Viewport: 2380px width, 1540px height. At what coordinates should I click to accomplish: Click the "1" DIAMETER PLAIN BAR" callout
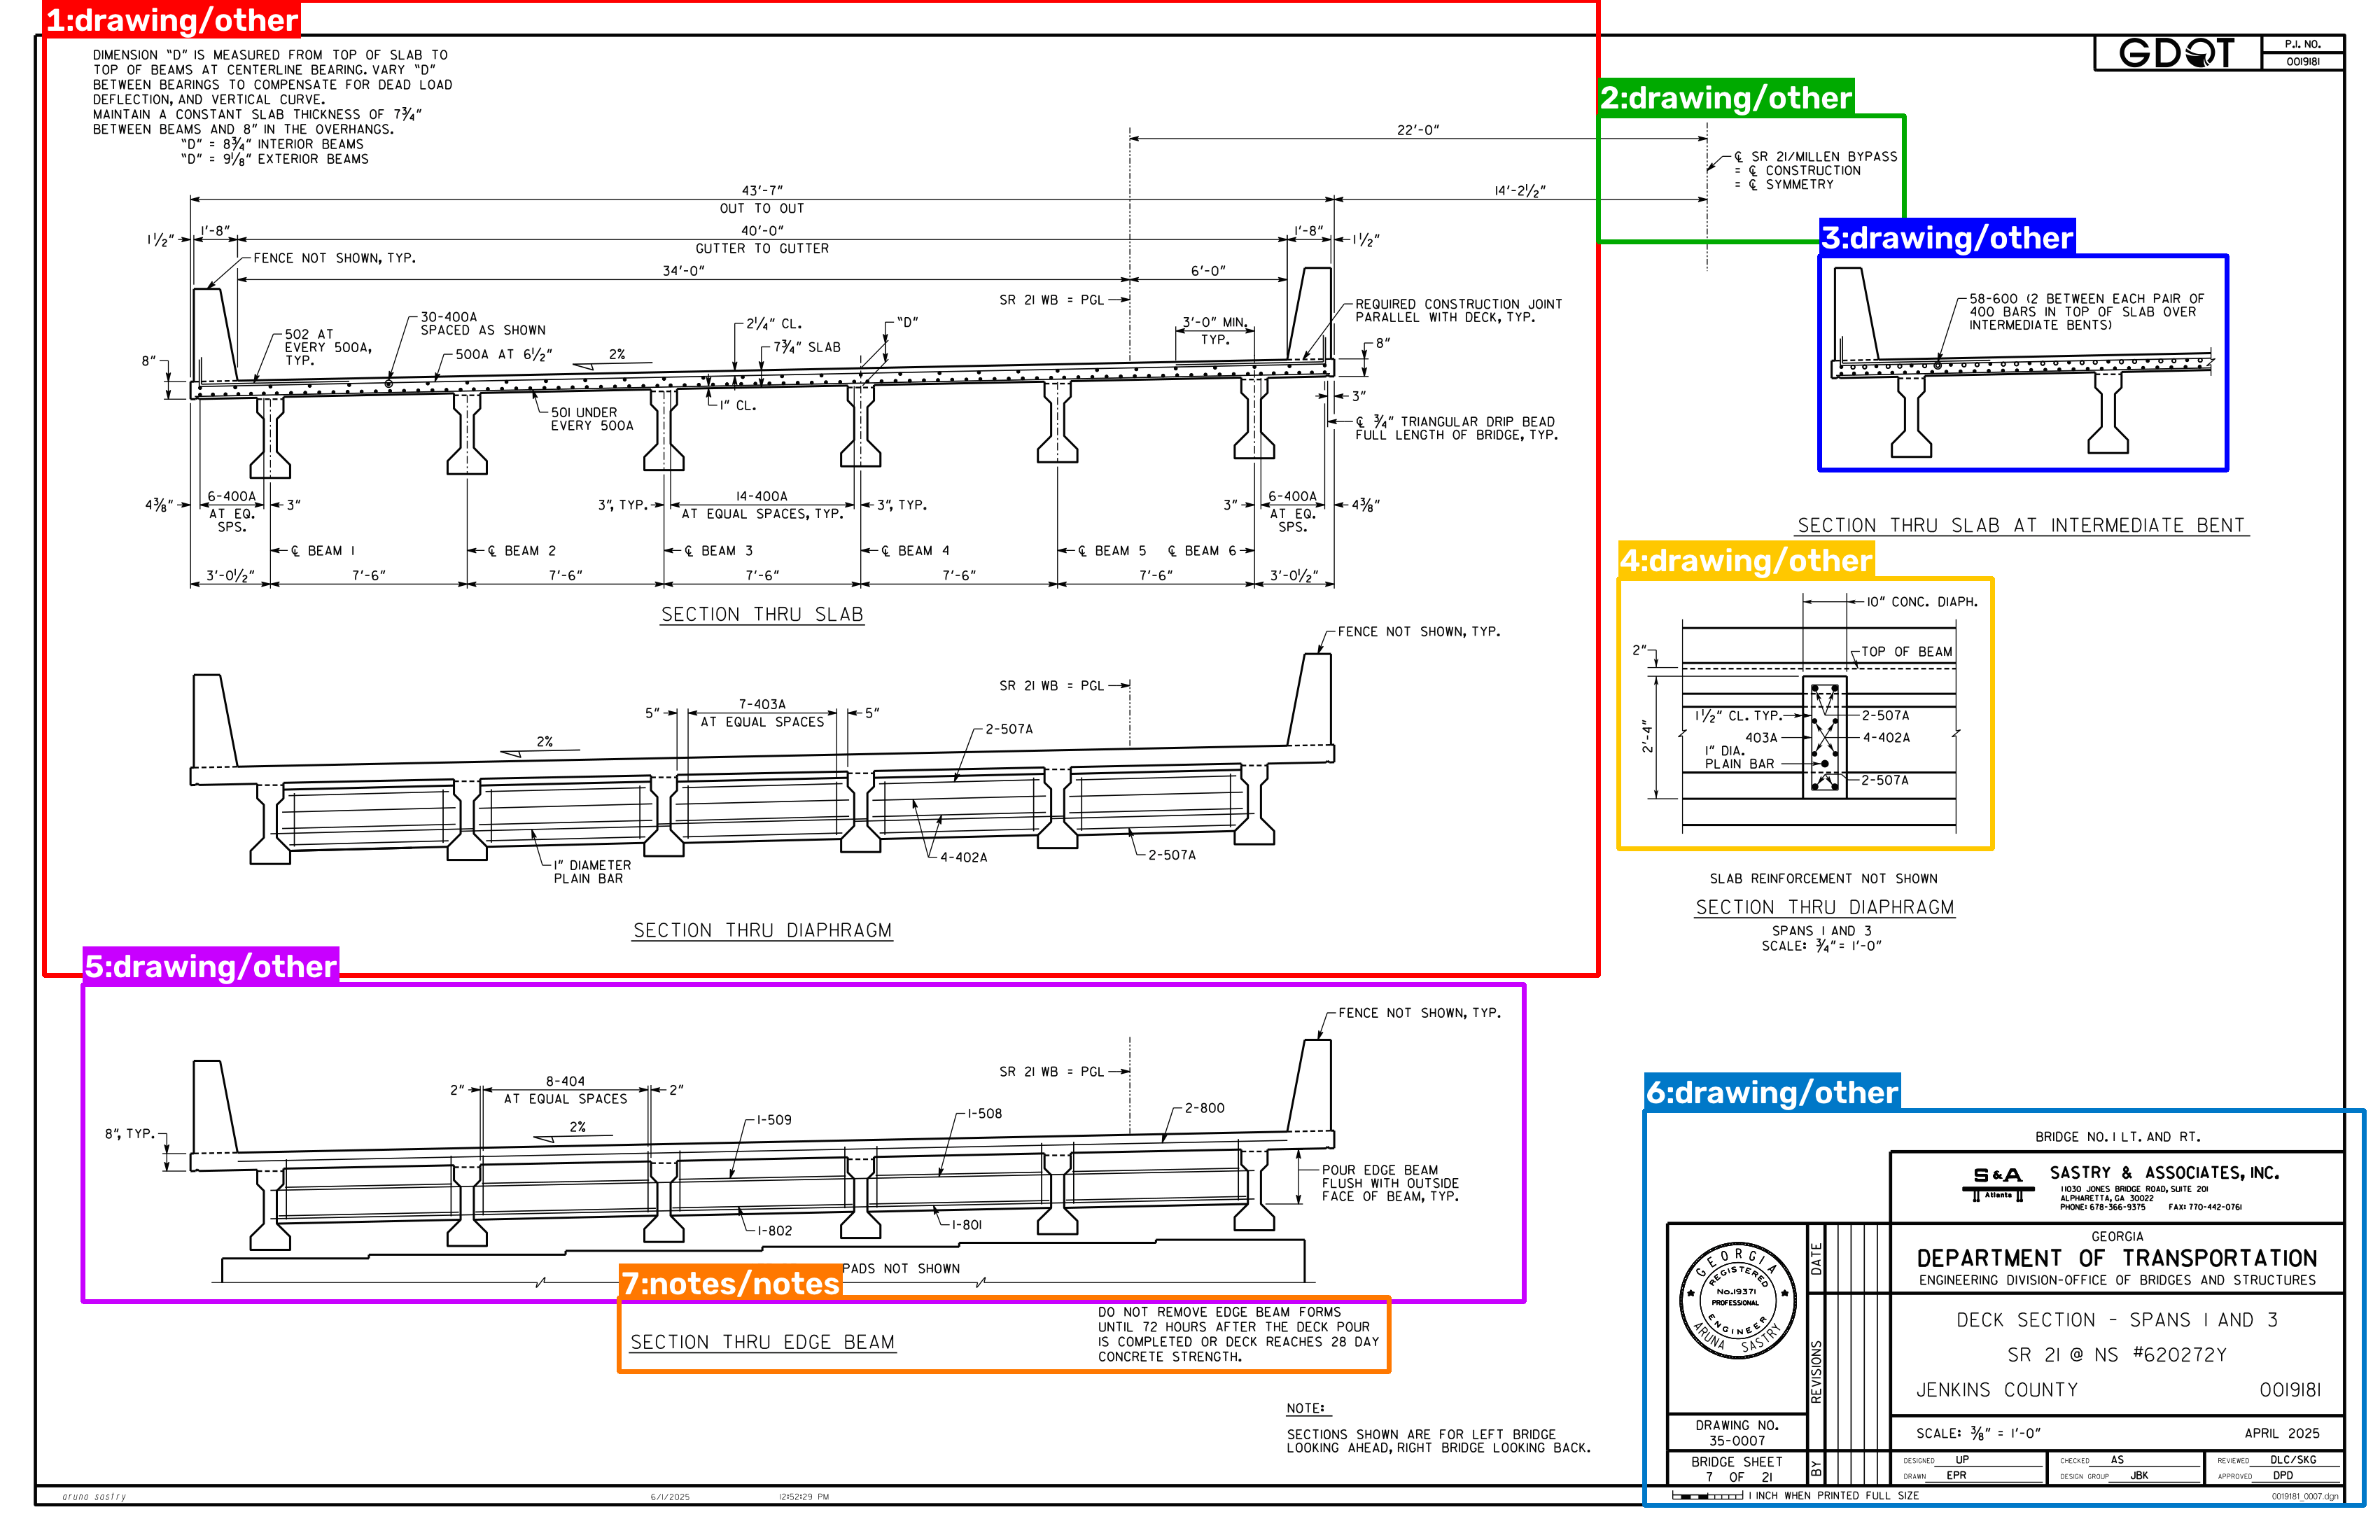[592, 872]
